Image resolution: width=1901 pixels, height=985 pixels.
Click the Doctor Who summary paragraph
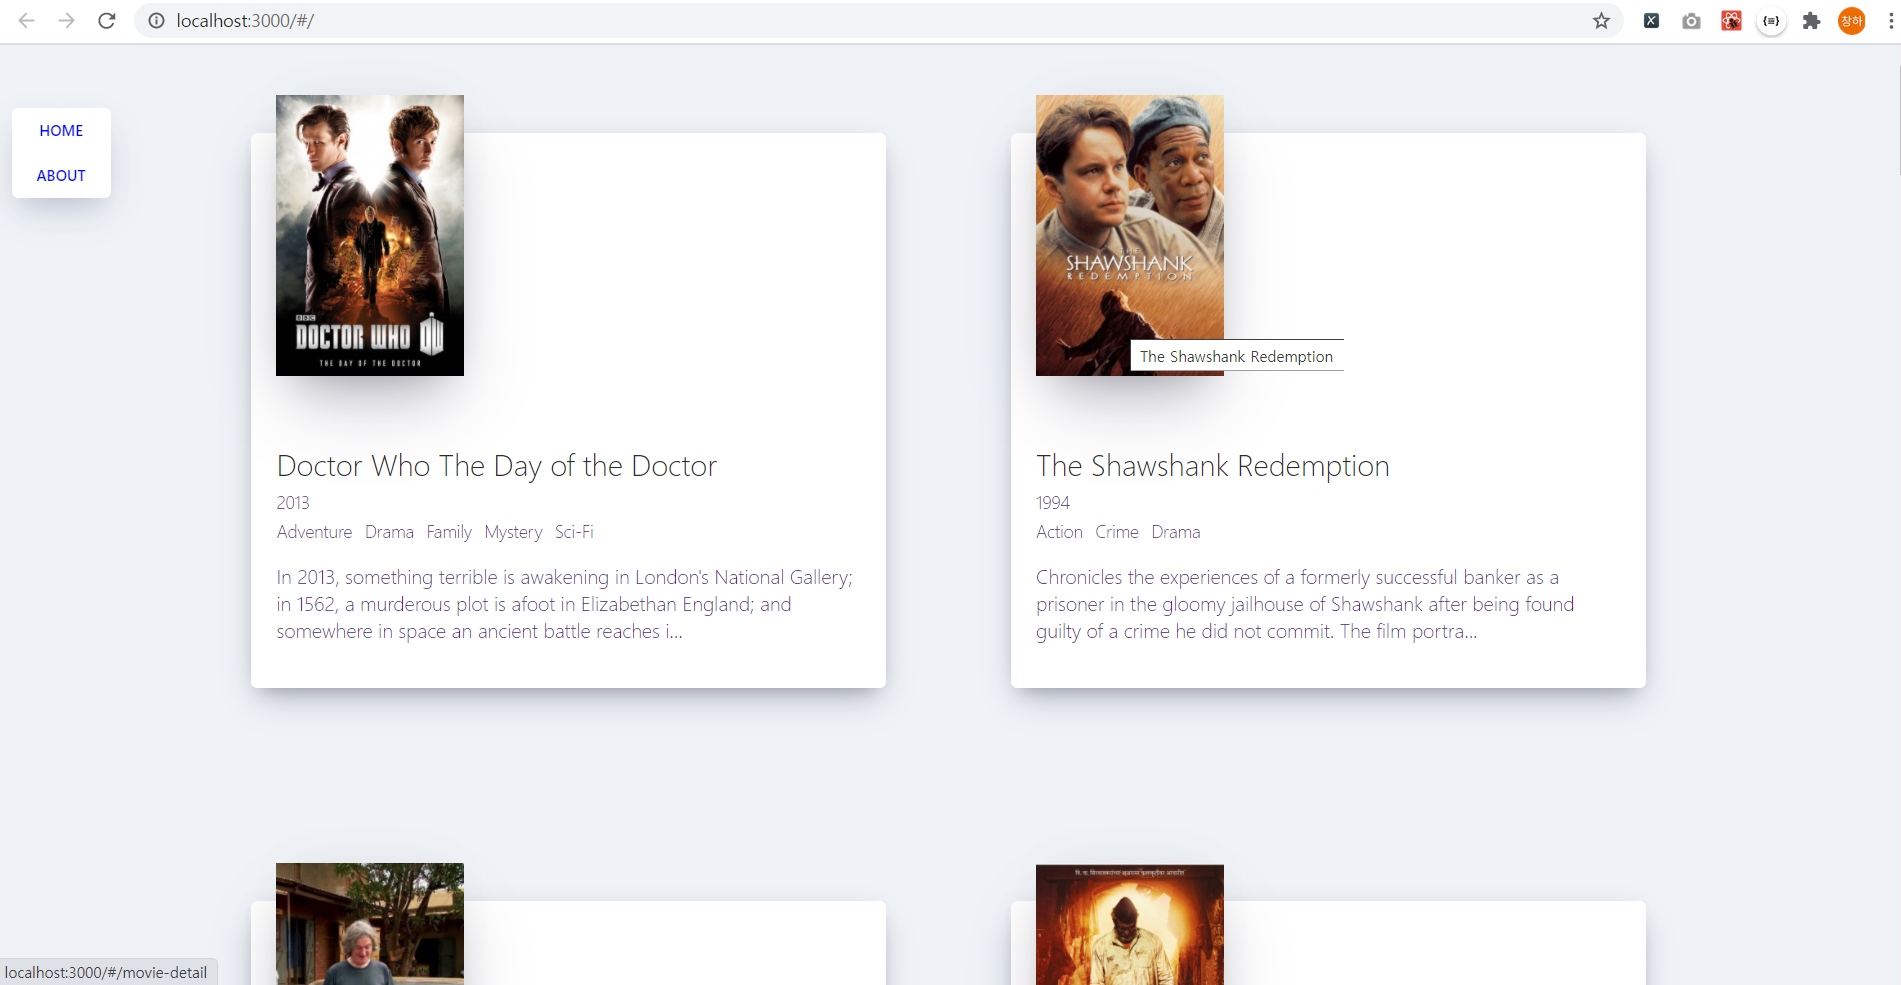tap(565, 604)
